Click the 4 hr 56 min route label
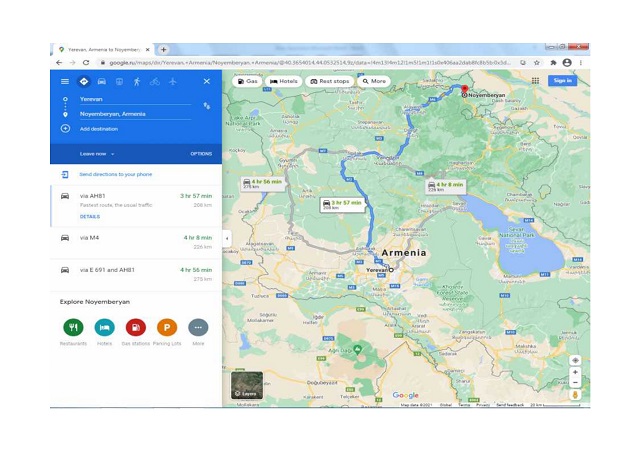 point(262,184)
